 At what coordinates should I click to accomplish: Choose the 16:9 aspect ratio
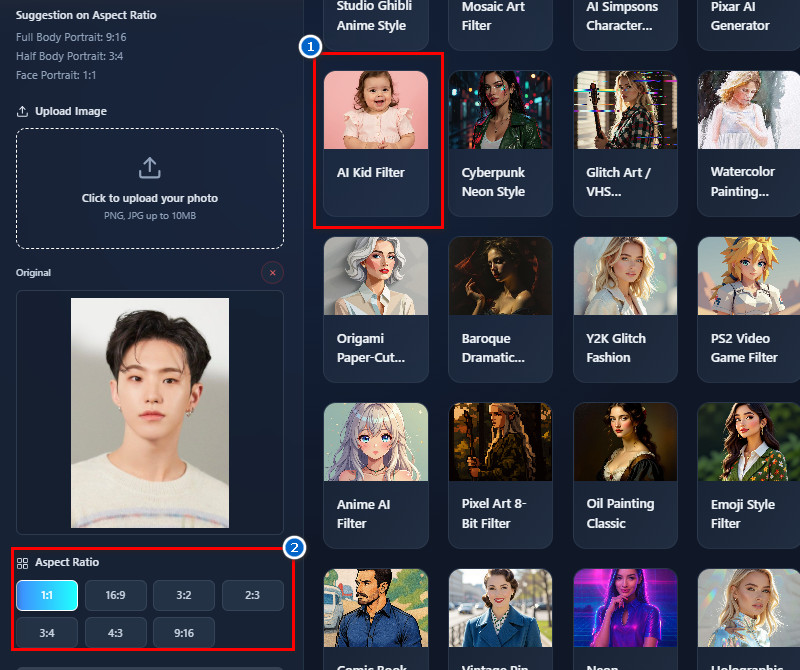115,595
